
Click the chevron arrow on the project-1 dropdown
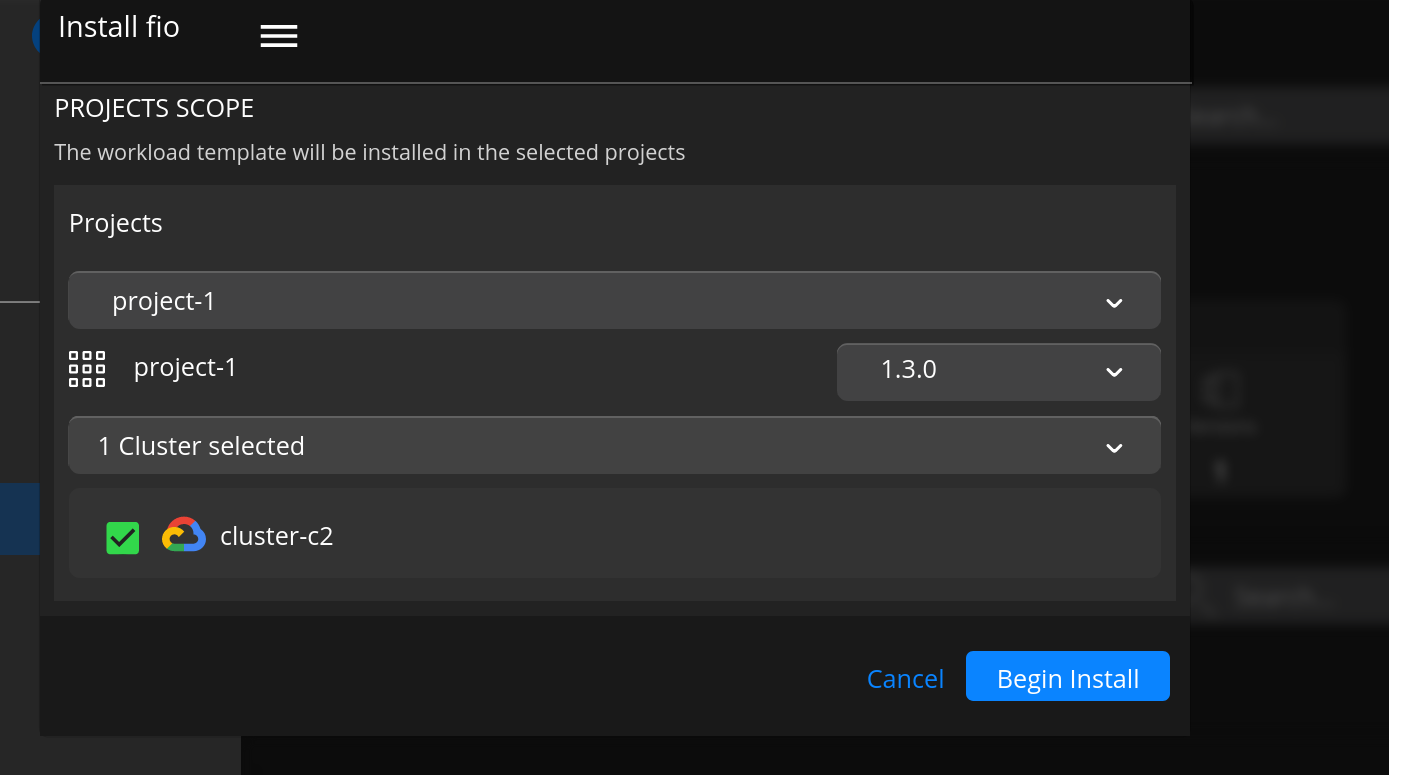coord(1114,302)
